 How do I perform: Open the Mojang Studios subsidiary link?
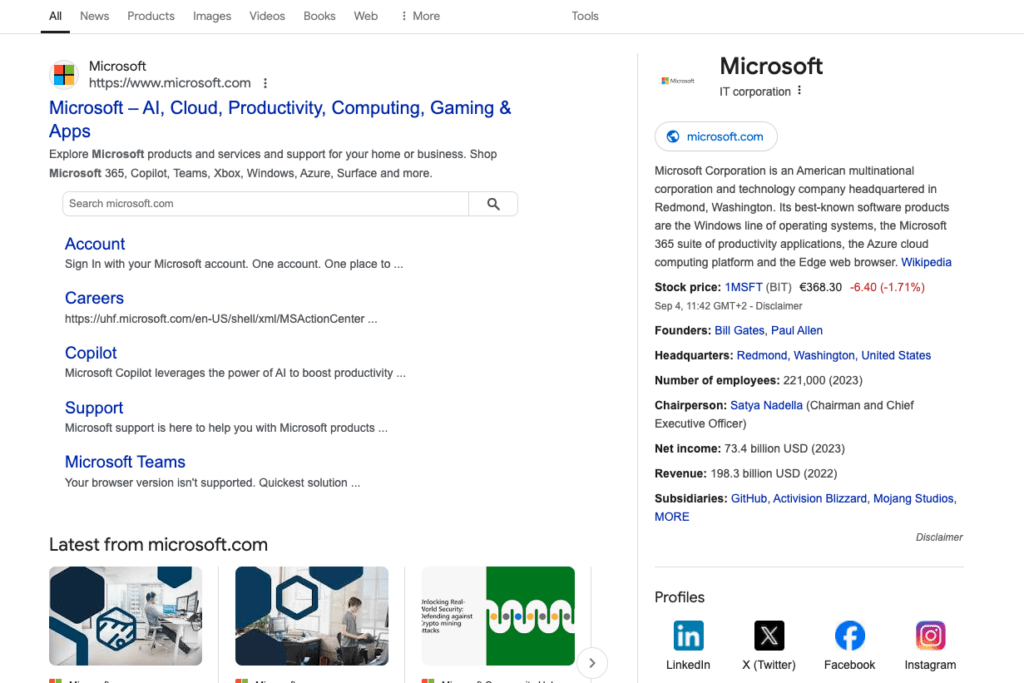(x=914, y=499)
